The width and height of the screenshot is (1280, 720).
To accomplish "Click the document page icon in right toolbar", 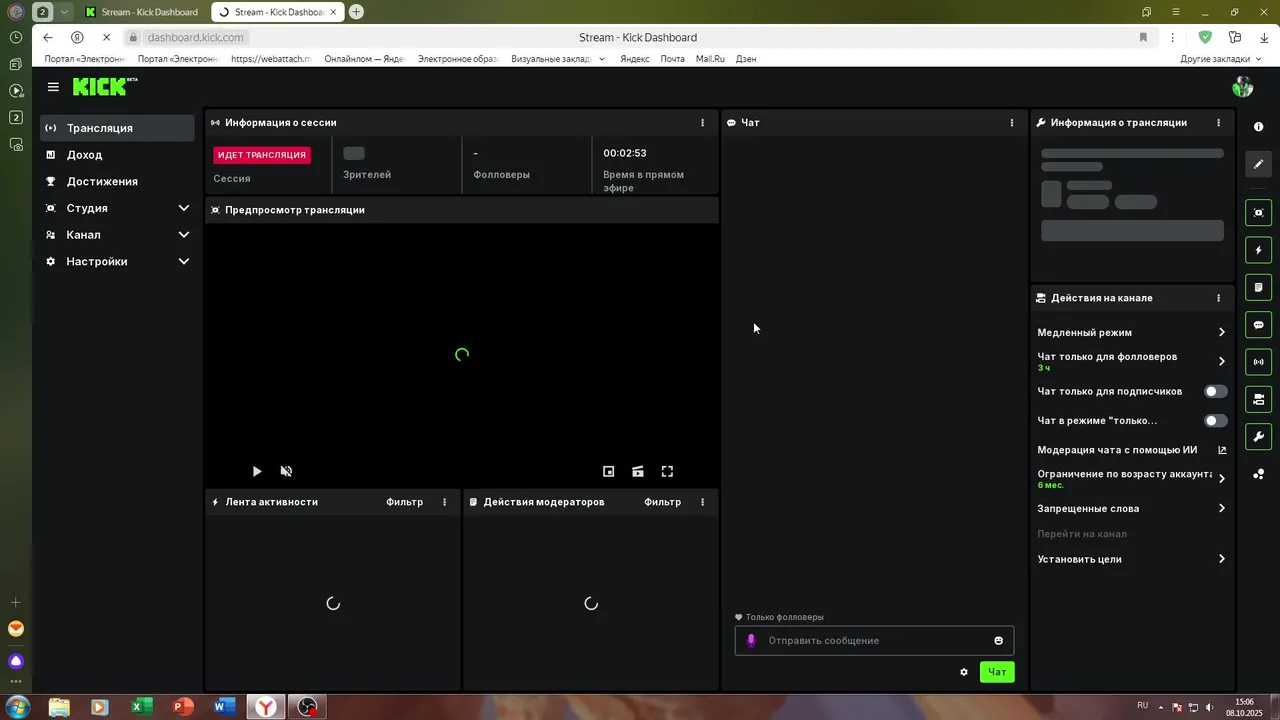I will pos(1259,288).
